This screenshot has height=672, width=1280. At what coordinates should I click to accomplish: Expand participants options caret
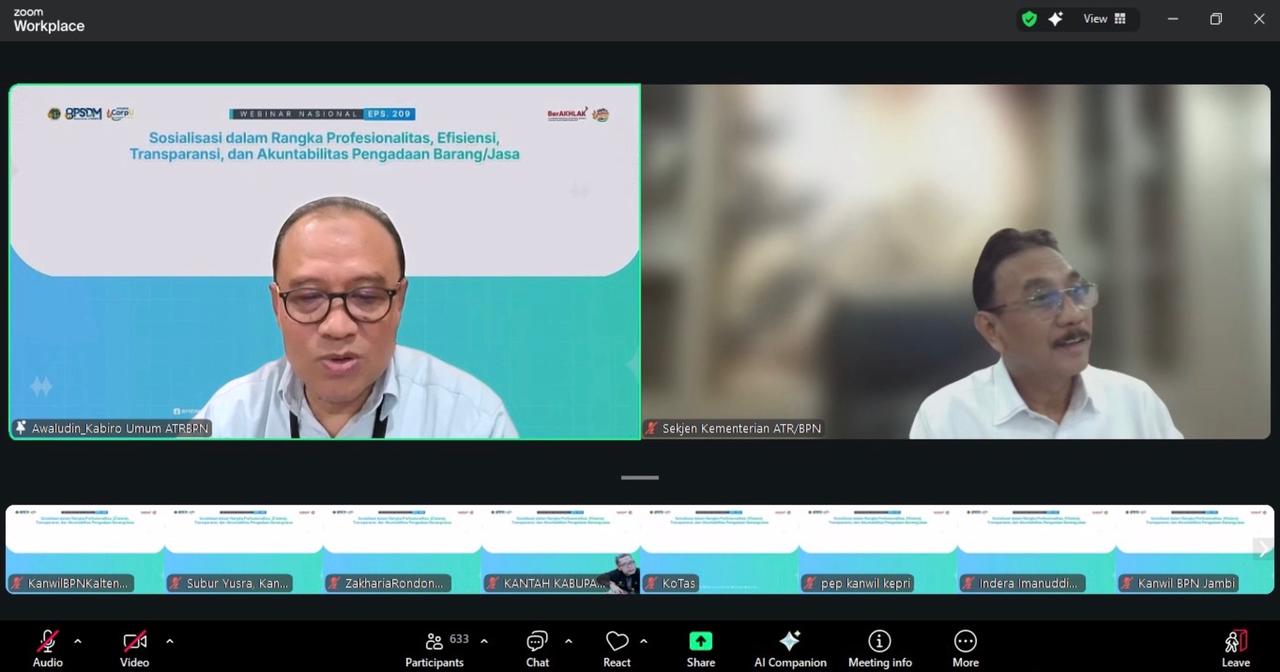coord(484,641)
